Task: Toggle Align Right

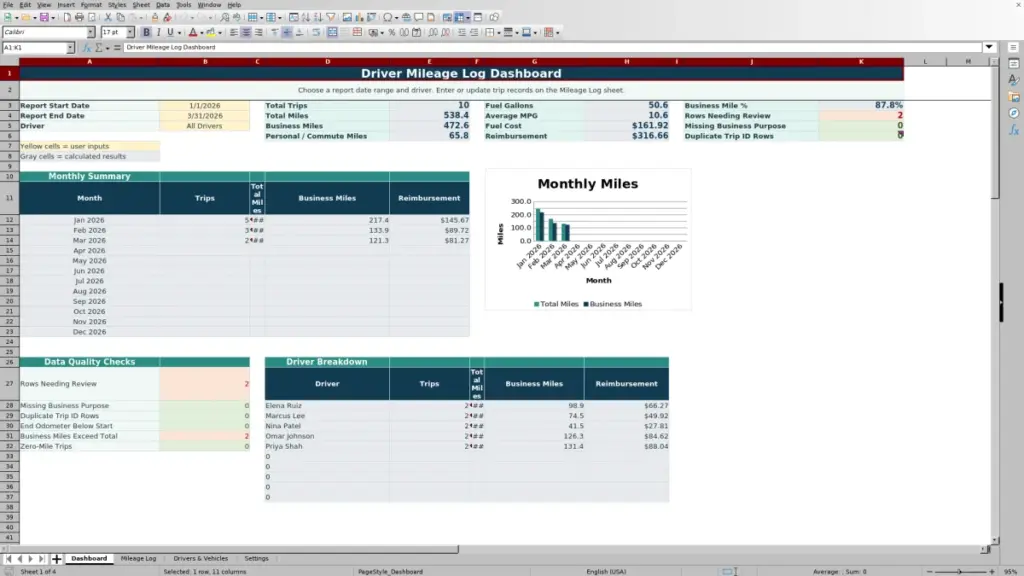Action: [x=258, y=32]
